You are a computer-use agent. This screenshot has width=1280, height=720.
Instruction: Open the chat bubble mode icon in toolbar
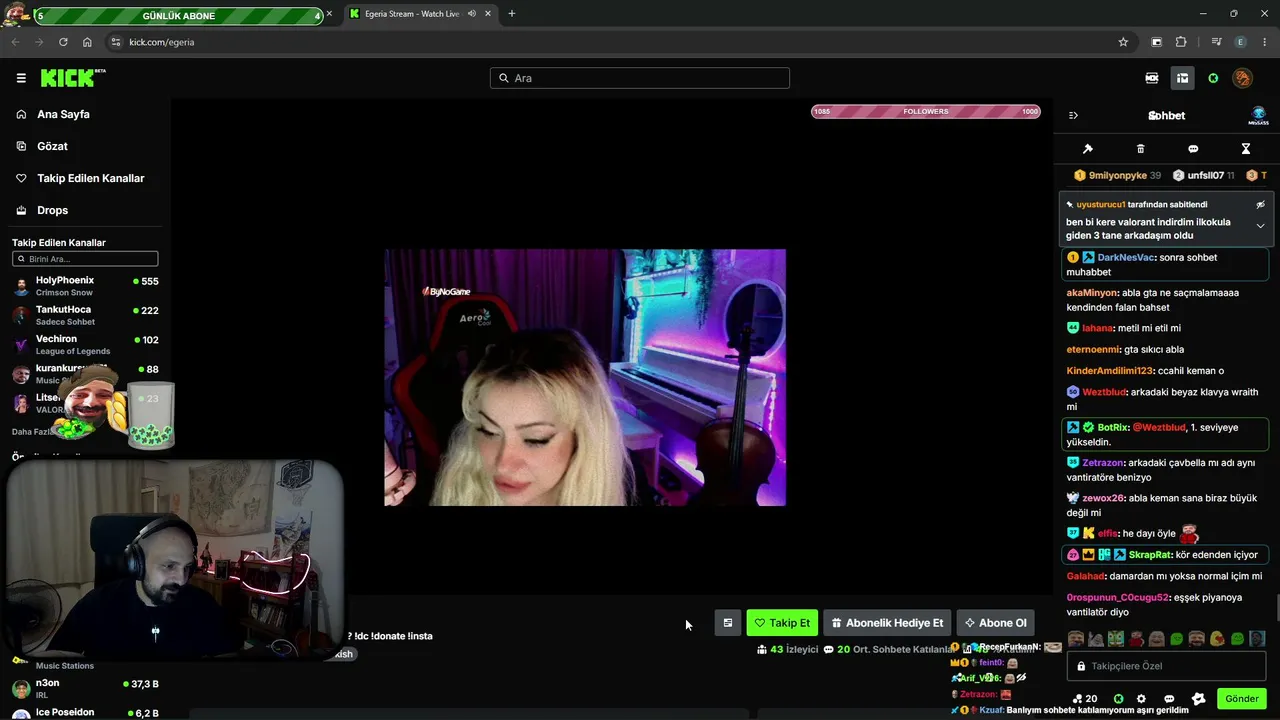(x=1193, y=149)
